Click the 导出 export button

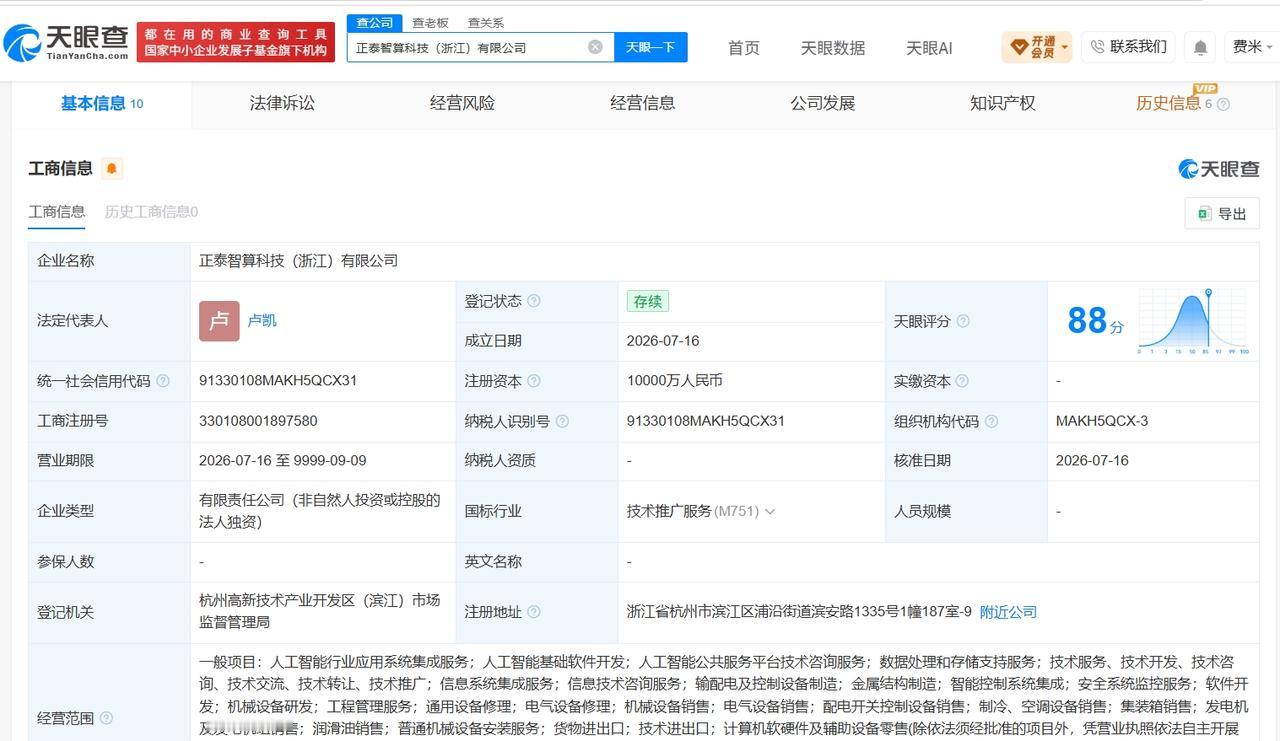[1222, 213]
